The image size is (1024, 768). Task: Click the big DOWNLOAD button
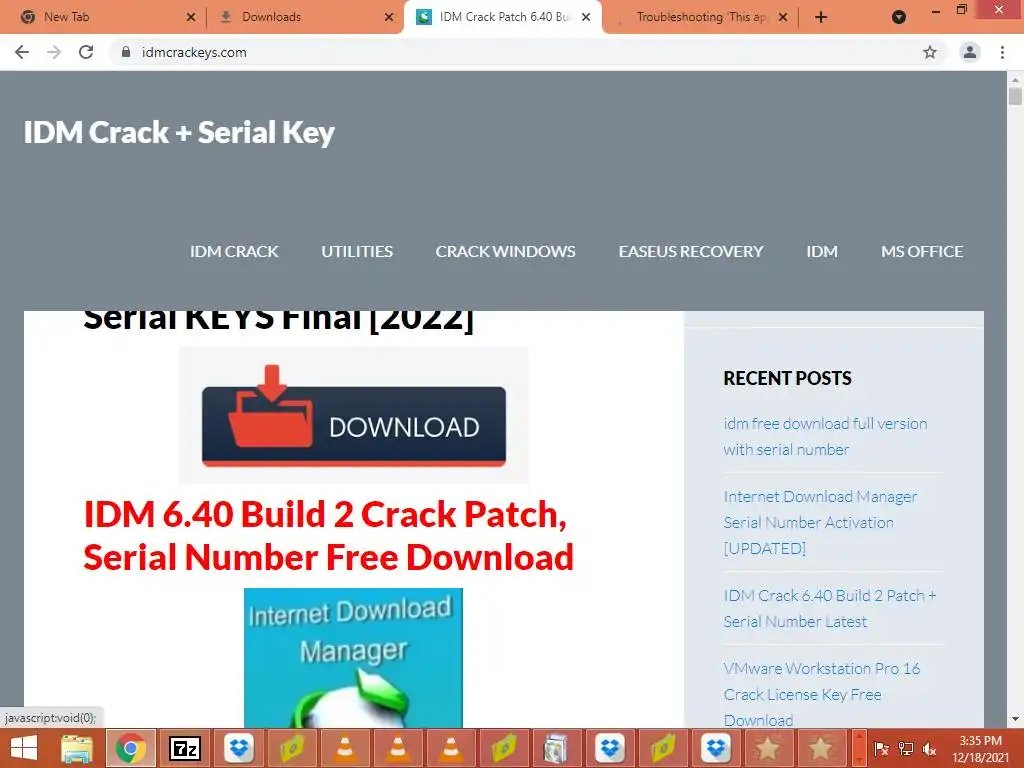353,425
